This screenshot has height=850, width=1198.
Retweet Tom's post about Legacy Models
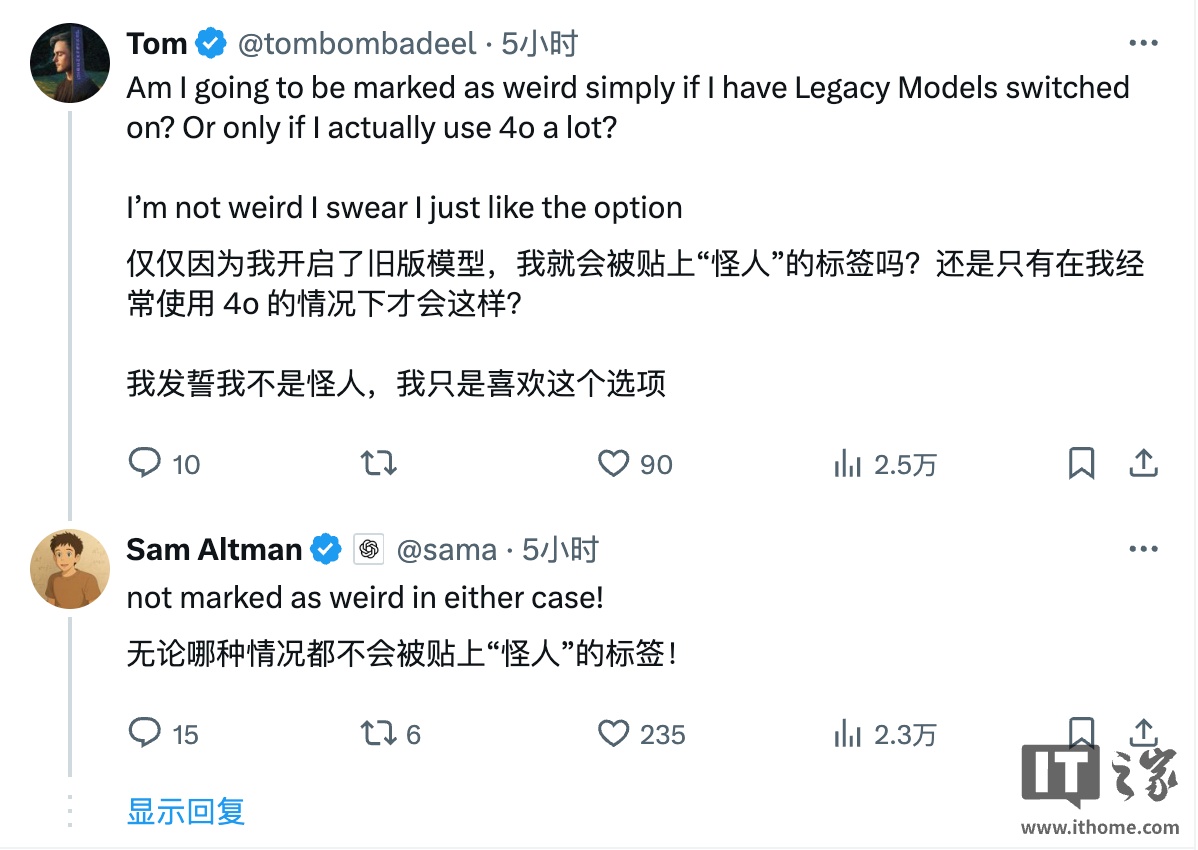click(x=378, y=463)
